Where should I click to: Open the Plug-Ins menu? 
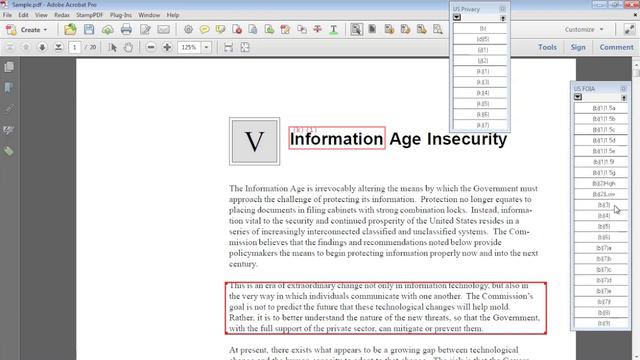coord(121,15)
